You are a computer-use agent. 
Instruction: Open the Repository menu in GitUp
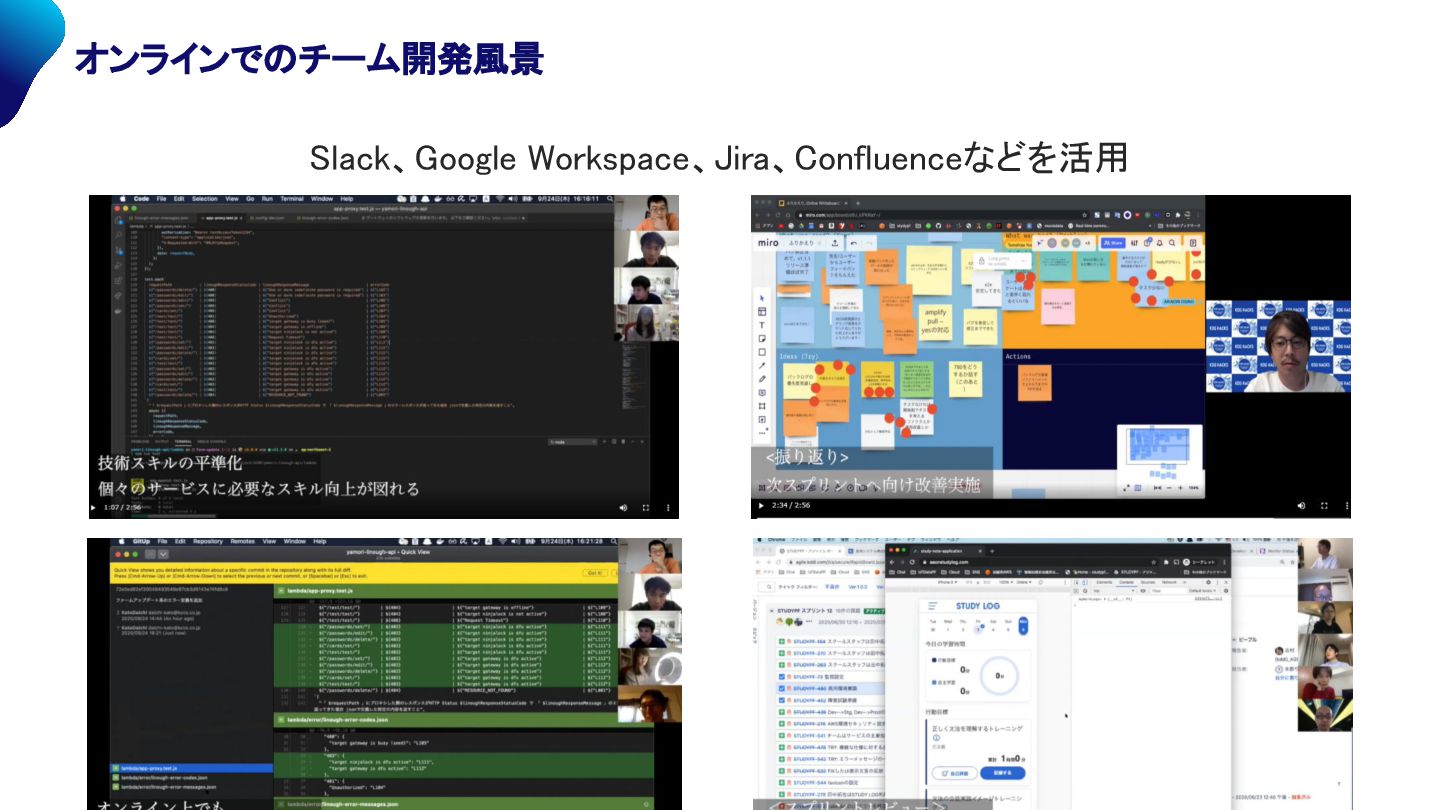tap(208, 541)
